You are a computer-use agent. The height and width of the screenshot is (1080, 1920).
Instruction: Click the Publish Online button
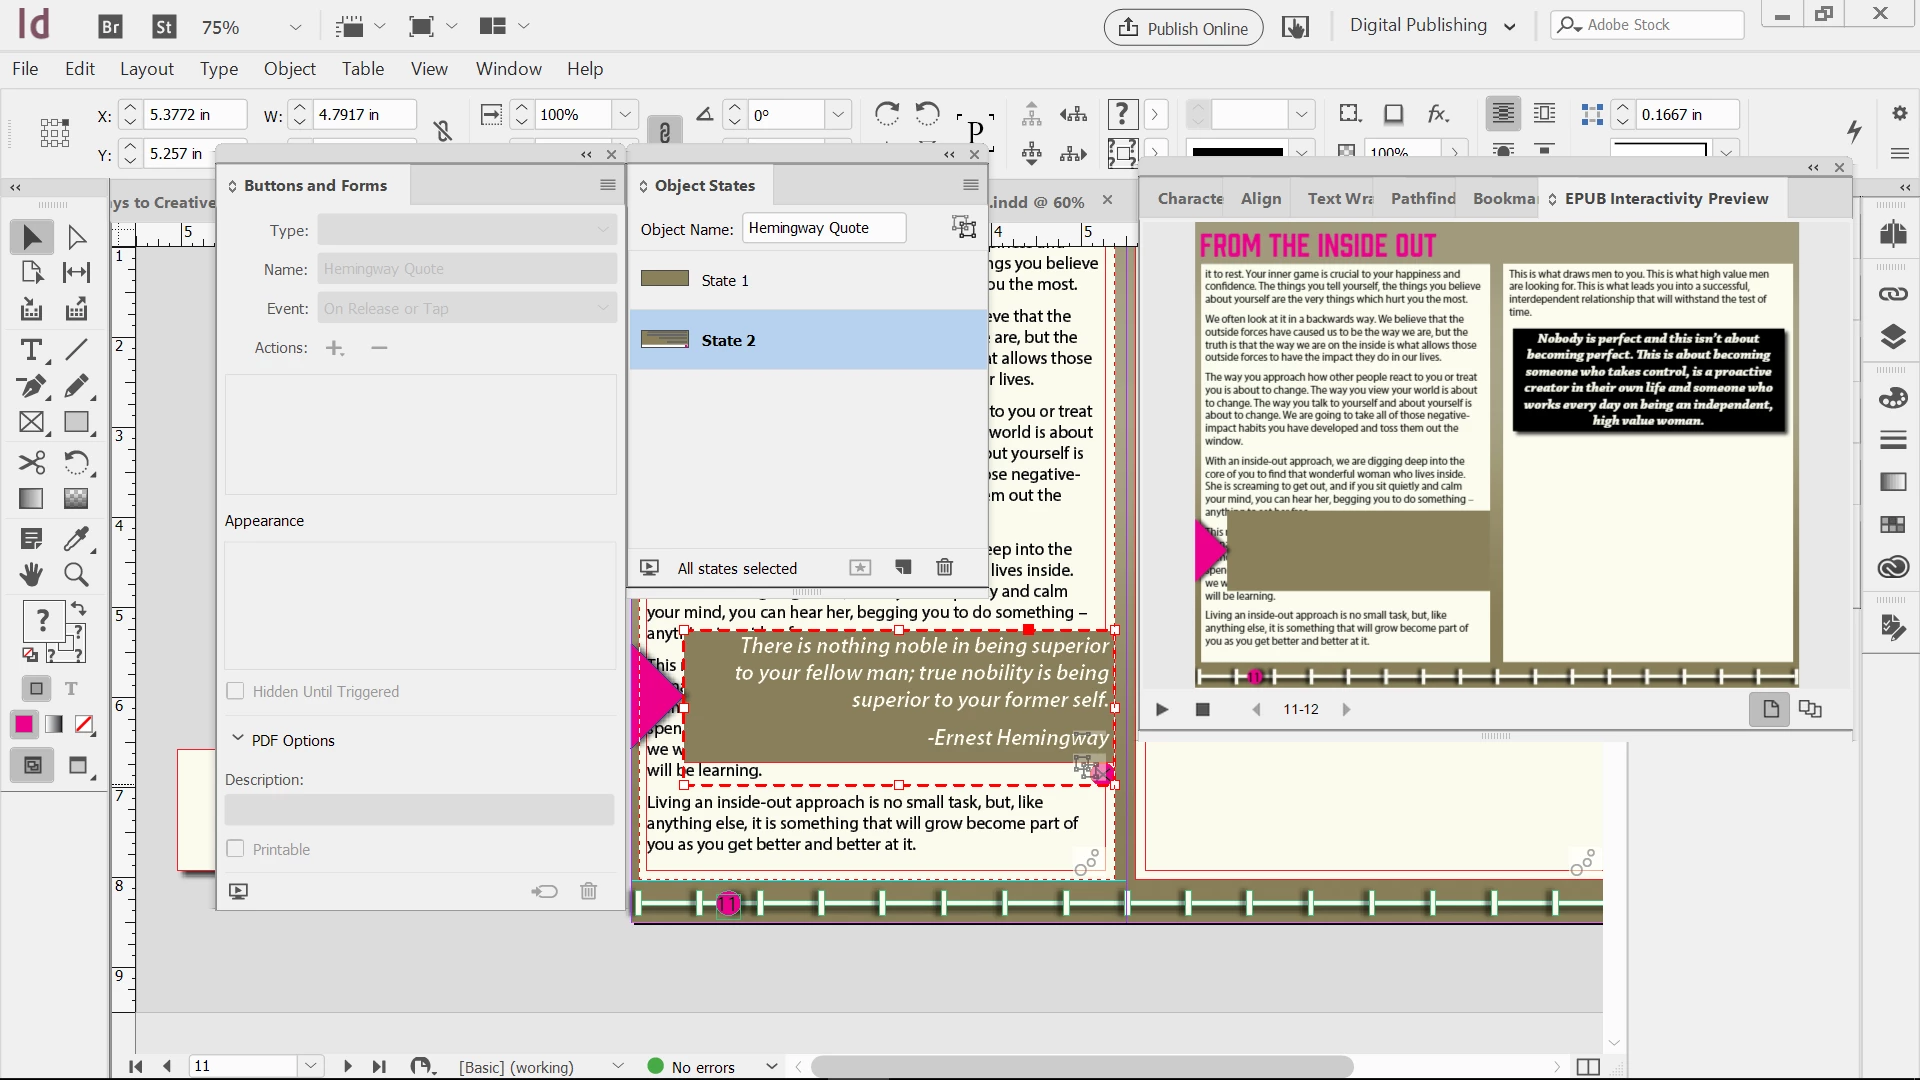point(1183,28)
